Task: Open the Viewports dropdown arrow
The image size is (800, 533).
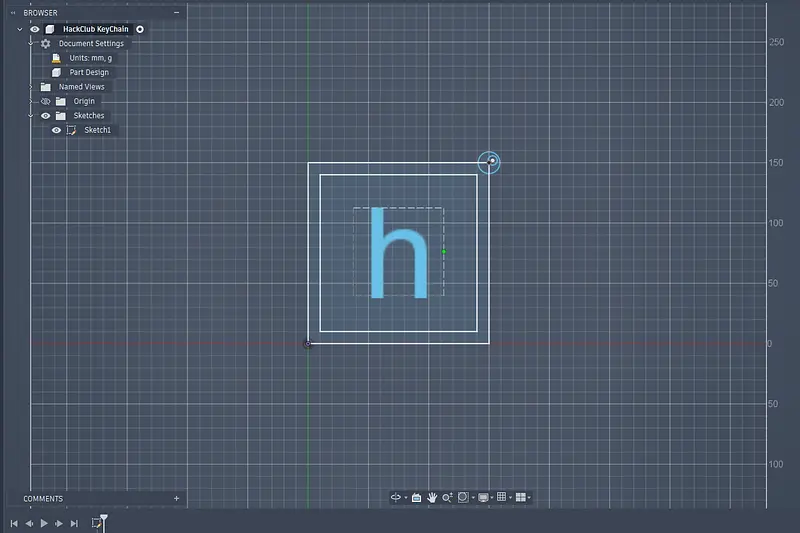Action: 530,498
